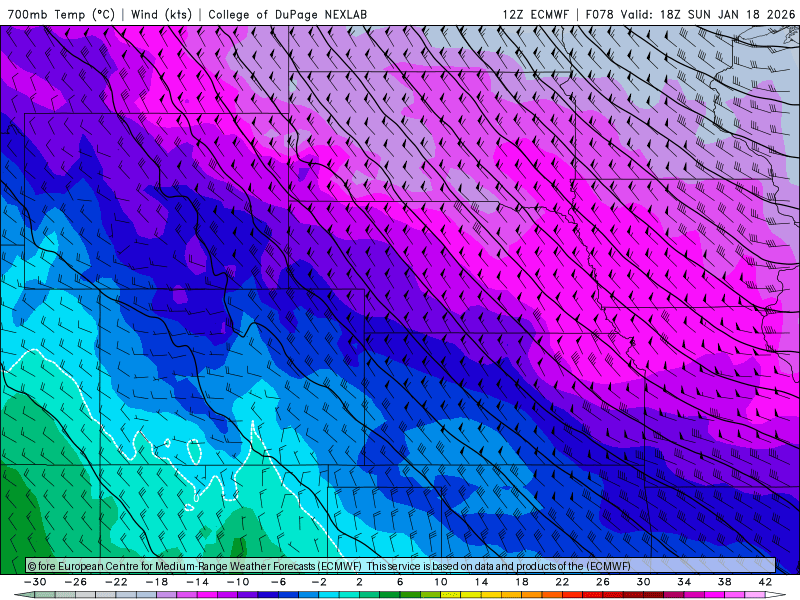Select the negative 6 (-6) legend value
The width and height of the screenshot is (800, 600).
279,582
